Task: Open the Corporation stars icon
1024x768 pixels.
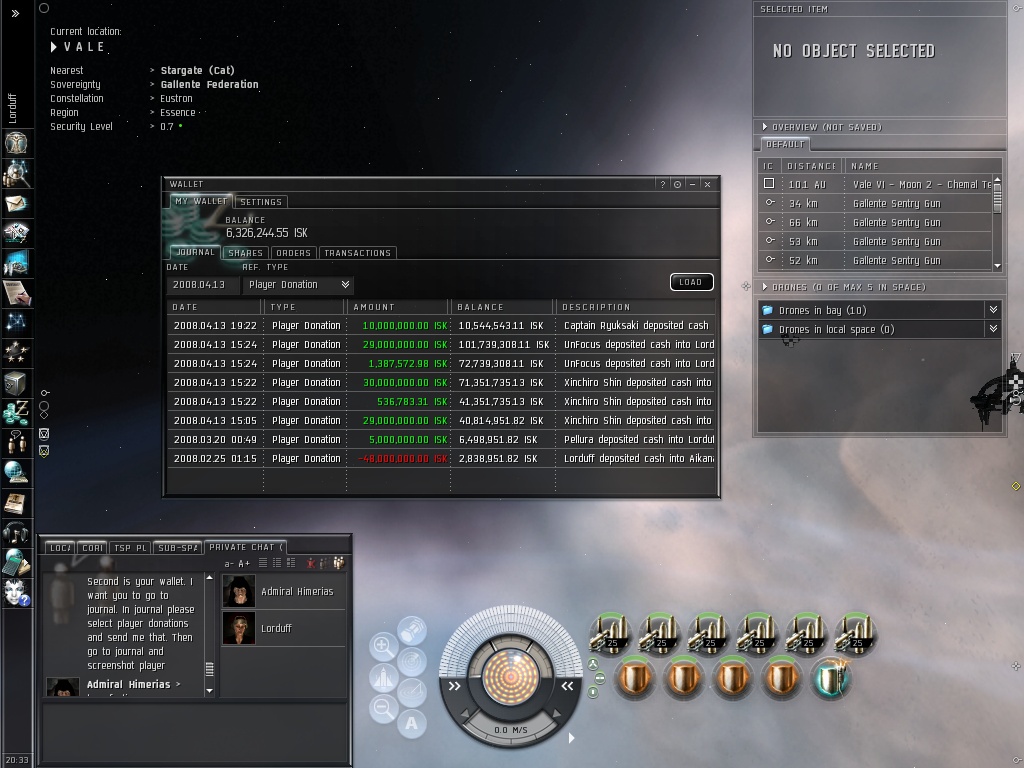Action: tap(16, 352)
